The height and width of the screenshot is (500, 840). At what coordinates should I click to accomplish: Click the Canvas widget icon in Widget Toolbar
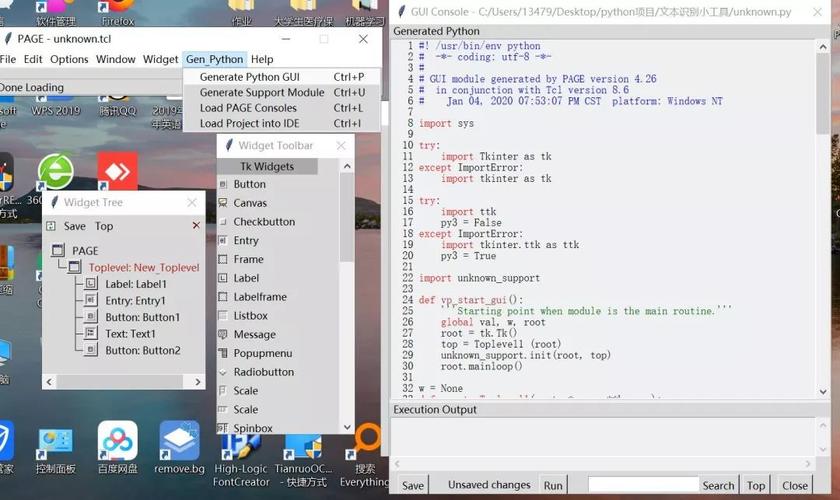(x=223, y=203)
